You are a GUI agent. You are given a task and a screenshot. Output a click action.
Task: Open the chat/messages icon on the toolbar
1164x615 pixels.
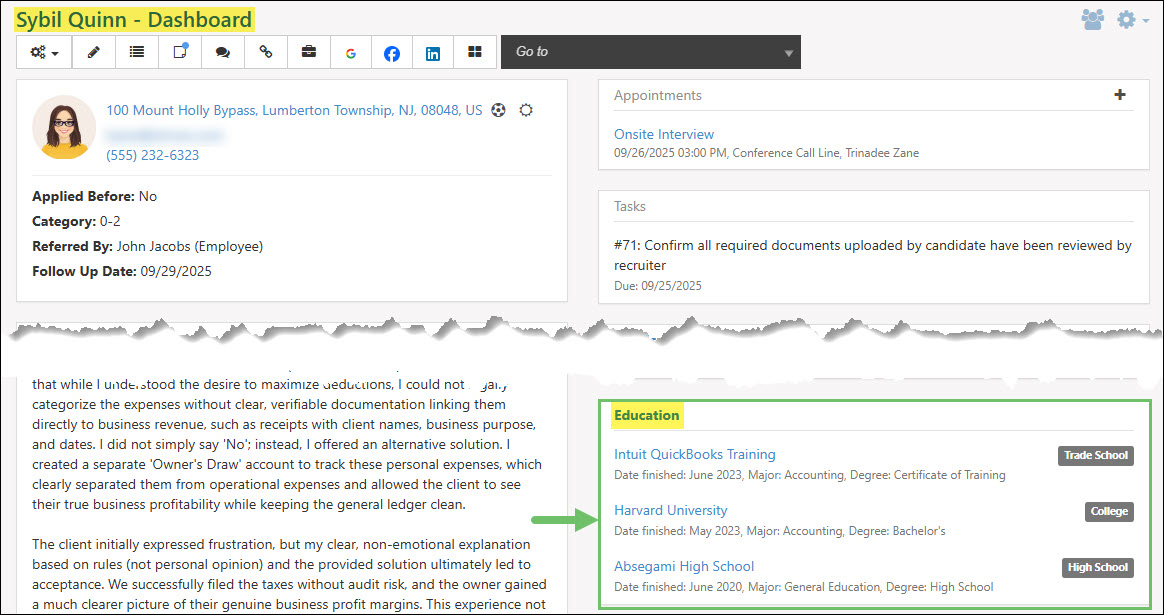click(x=222, y=52)
